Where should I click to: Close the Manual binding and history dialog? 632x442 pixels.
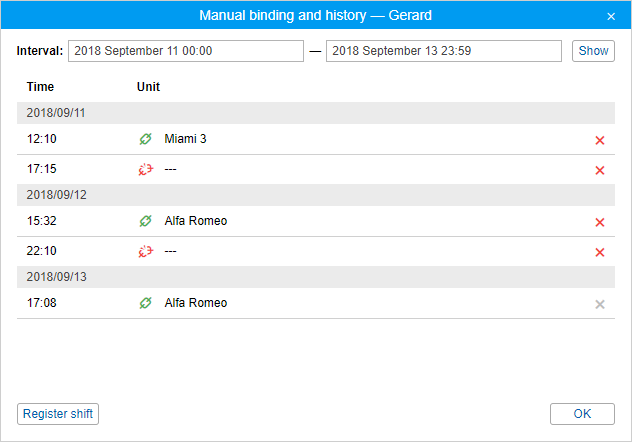pos(611,17)
